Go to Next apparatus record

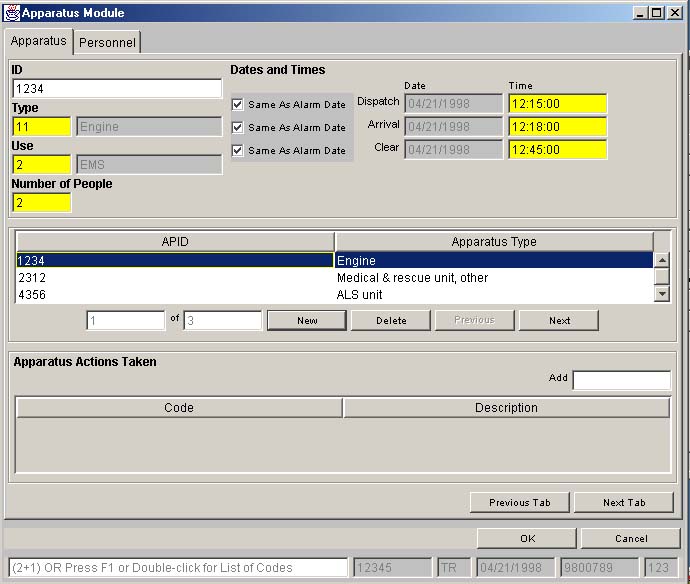(x=559, y=321)
